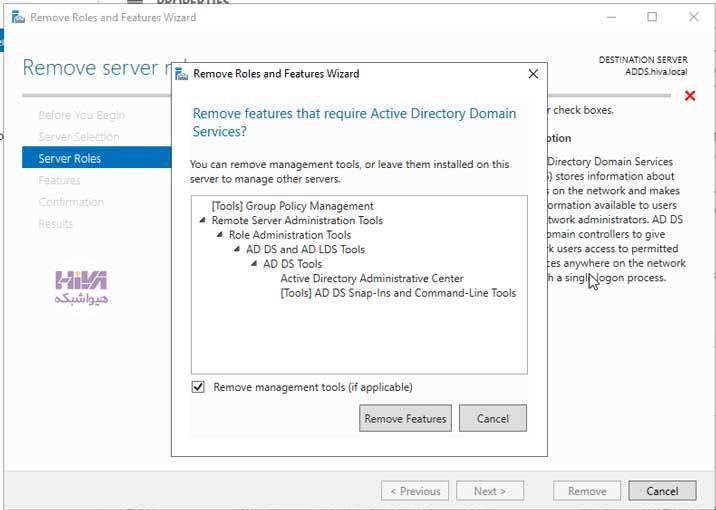Select AD DS Snap-Ins and Command-Line Tools row
716x510 pixels.
pyautogui.click(x=398, y=293)
